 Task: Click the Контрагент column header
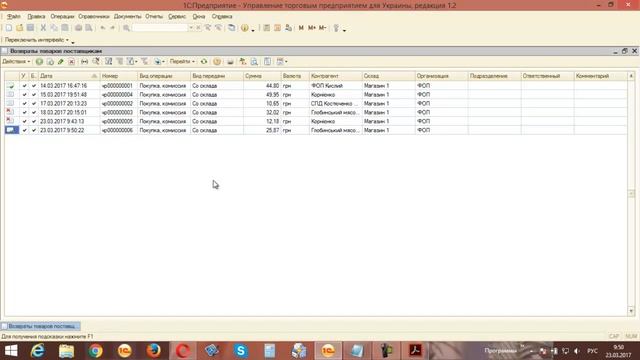336,76
